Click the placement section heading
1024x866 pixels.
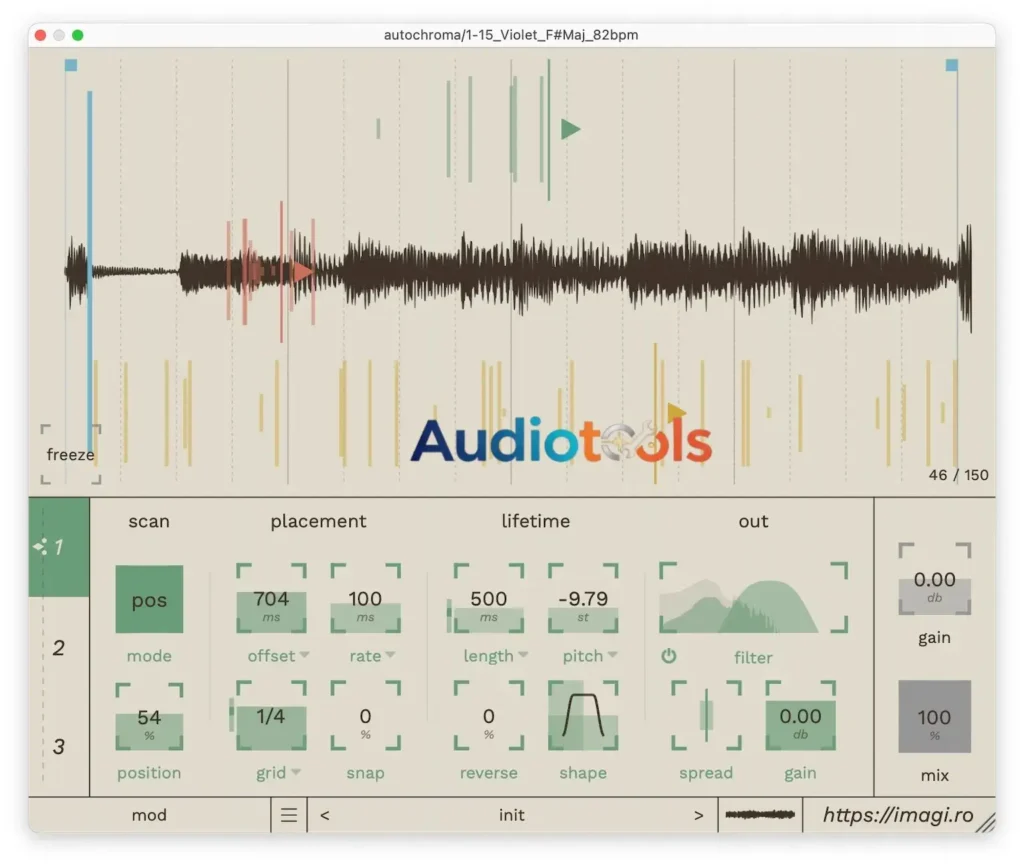coord(318,521)
